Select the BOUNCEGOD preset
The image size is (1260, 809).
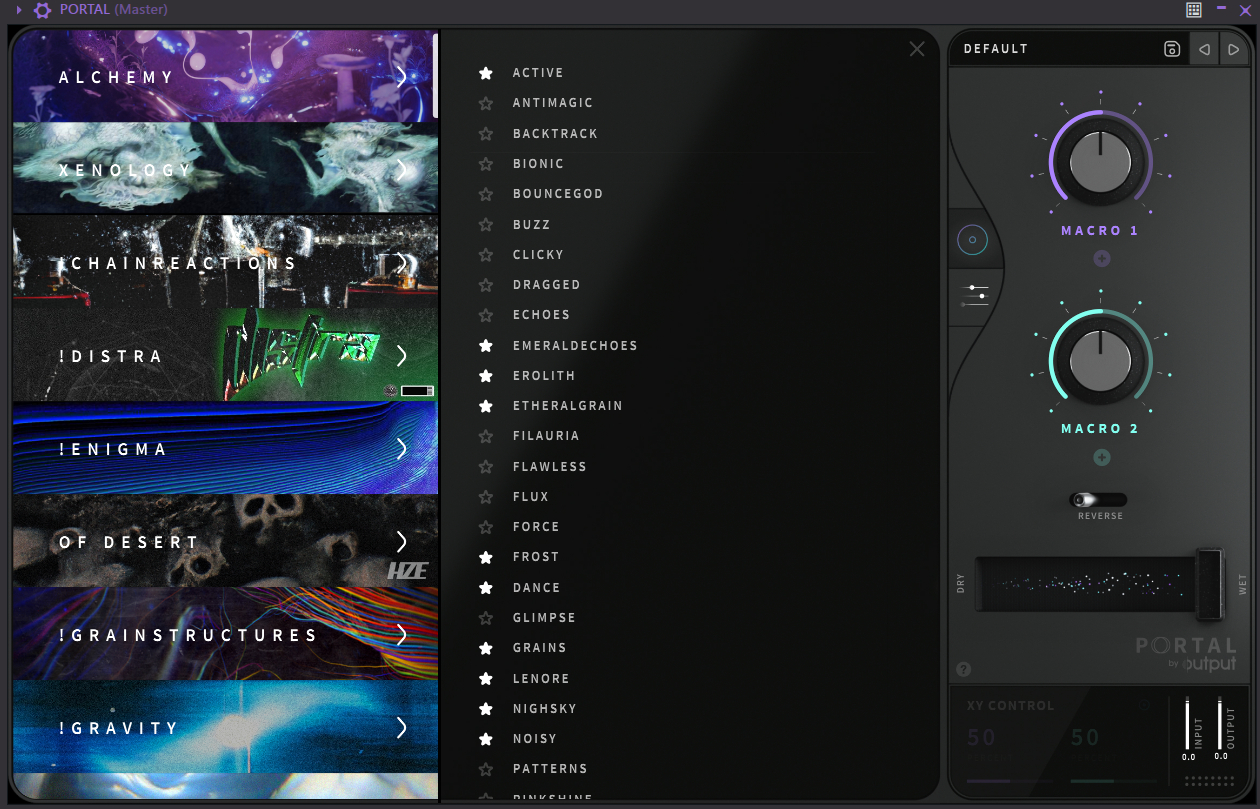pos(558,194)
